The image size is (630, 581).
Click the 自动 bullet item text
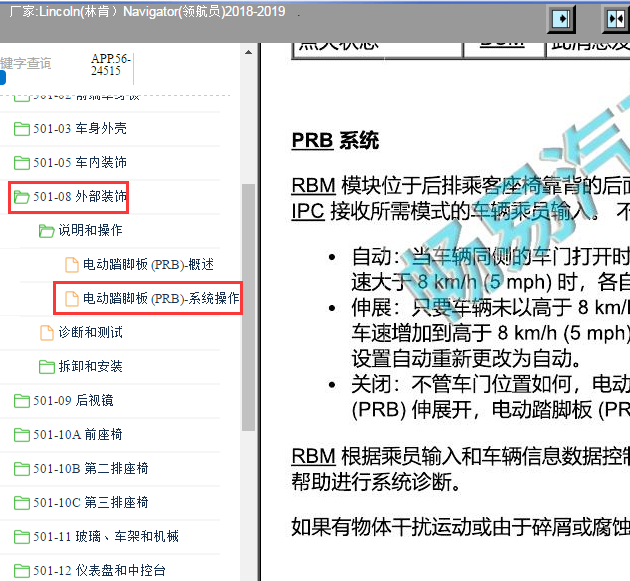coord(490,269)
